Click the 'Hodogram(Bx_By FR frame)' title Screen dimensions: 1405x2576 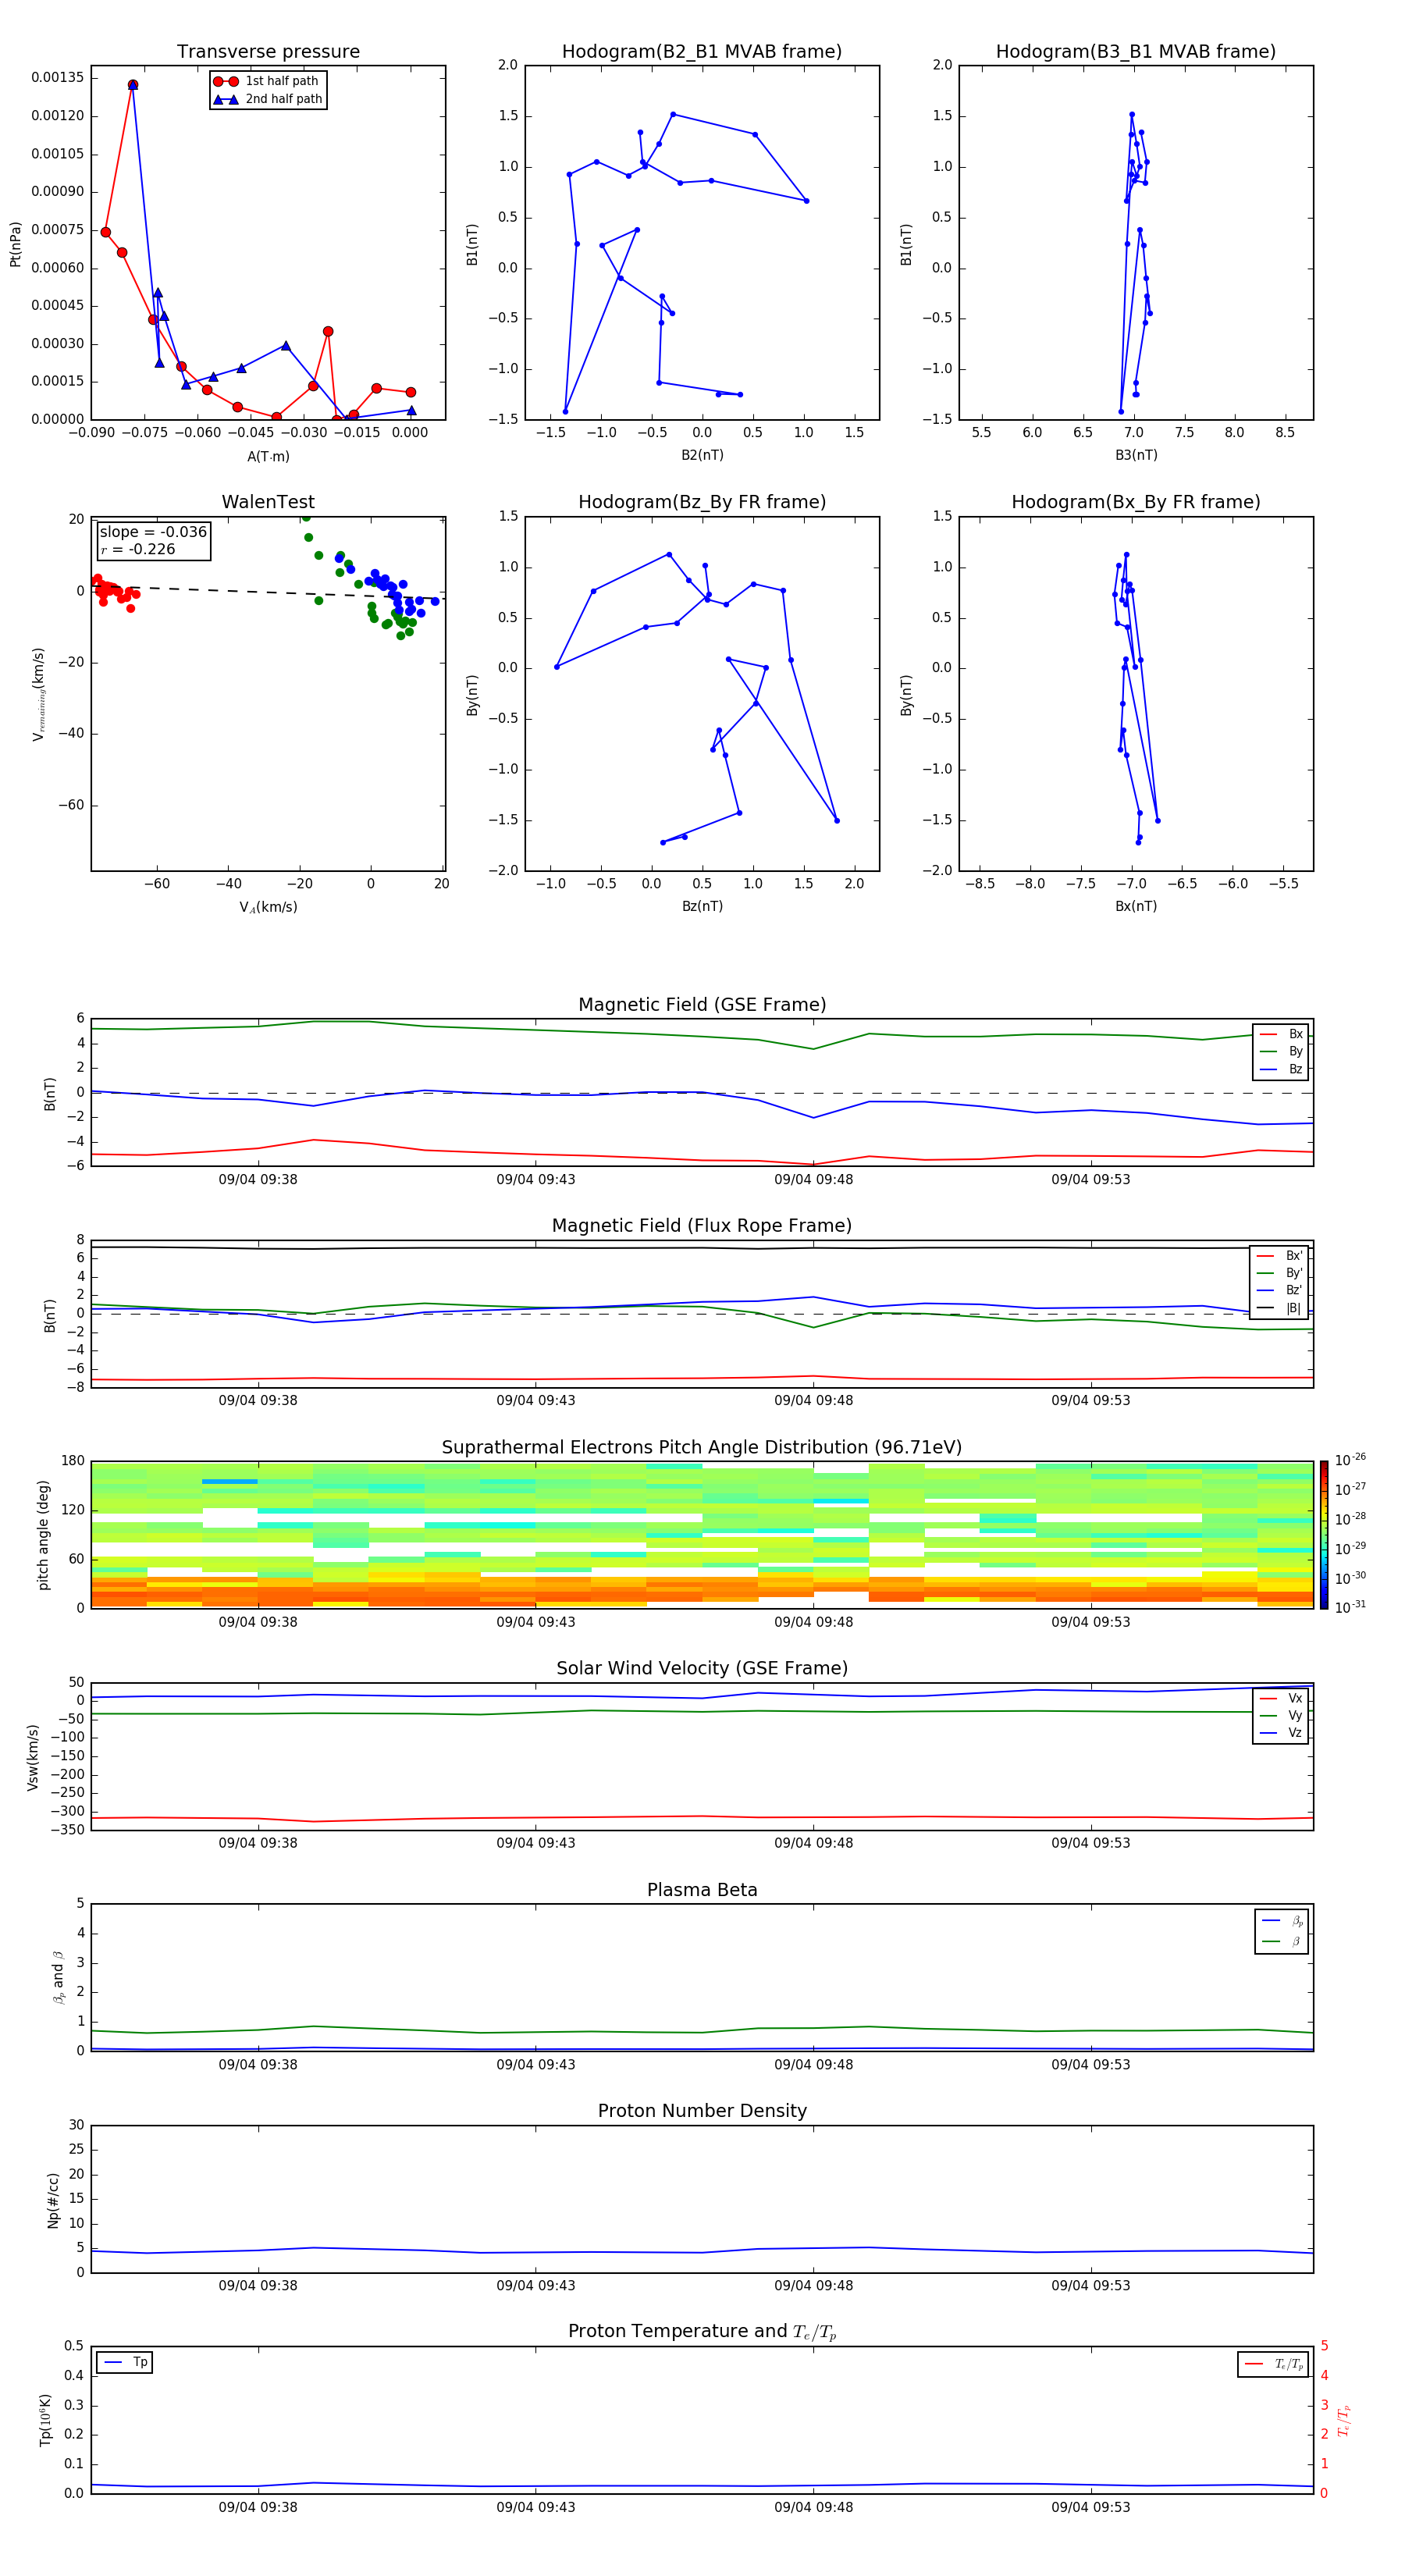click(x=1136, y=502)
